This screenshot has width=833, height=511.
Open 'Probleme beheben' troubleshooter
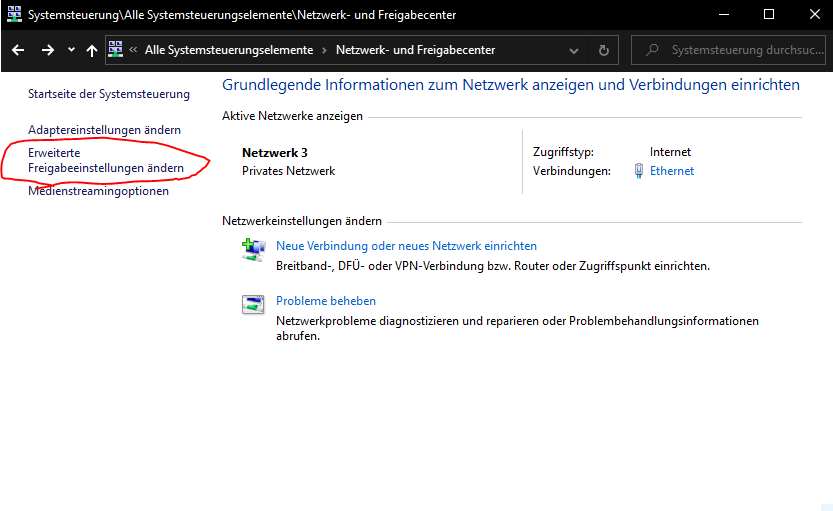326,301
